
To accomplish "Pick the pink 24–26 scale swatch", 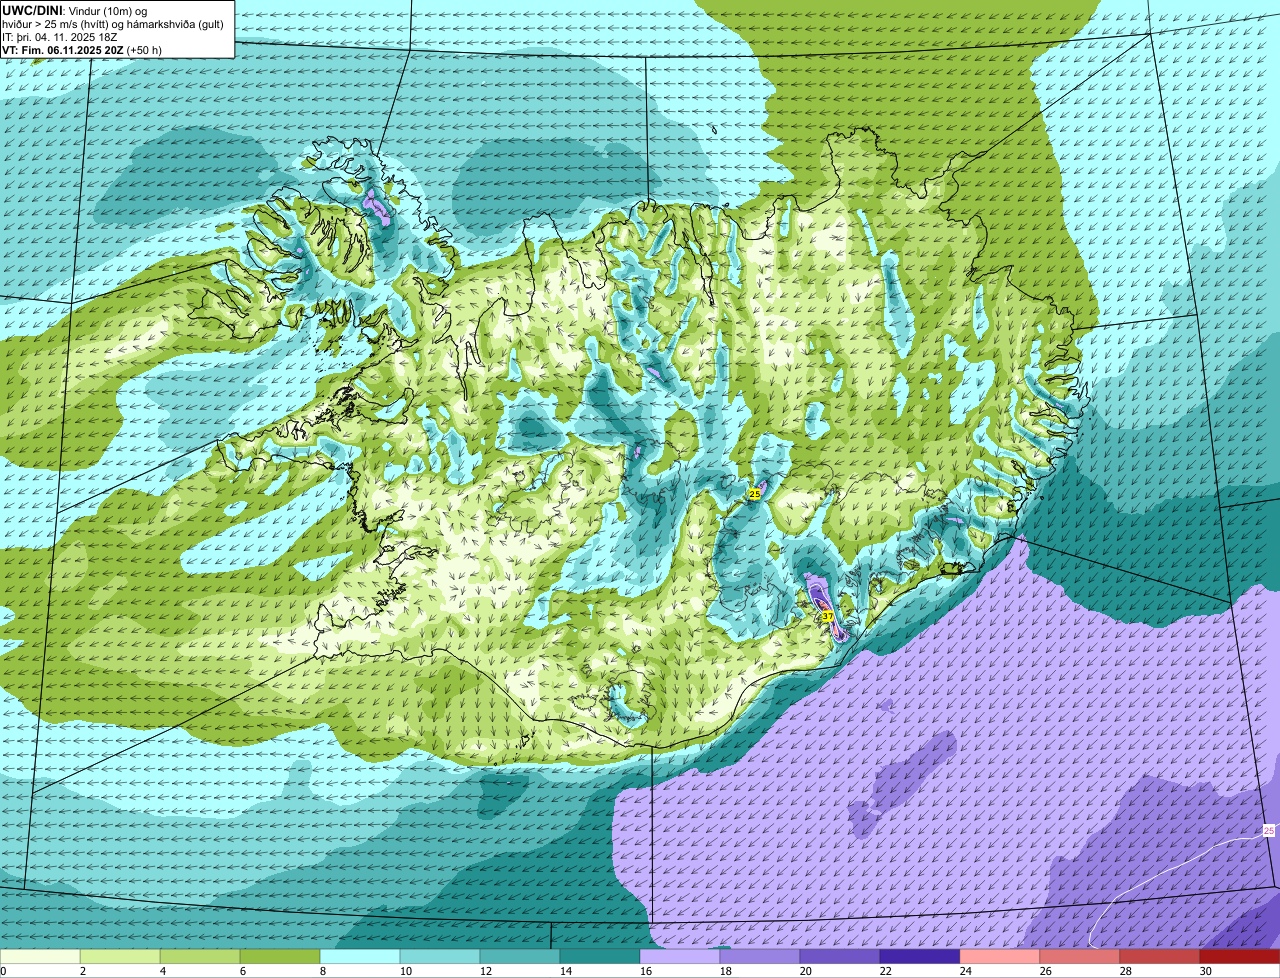I will click(1000, 957).
